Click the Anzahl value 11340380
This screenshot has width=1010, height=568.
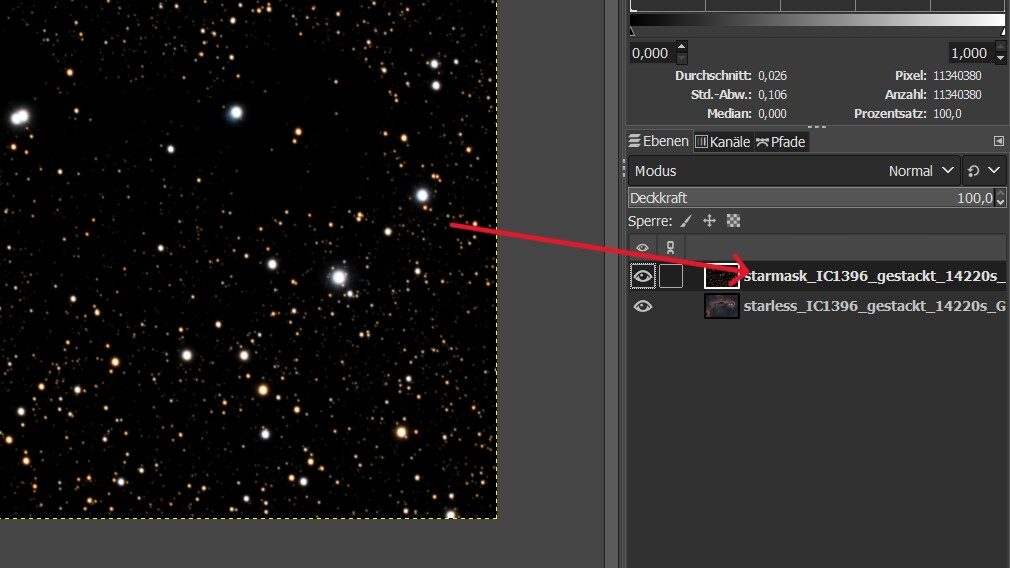[x=957, y=95]
